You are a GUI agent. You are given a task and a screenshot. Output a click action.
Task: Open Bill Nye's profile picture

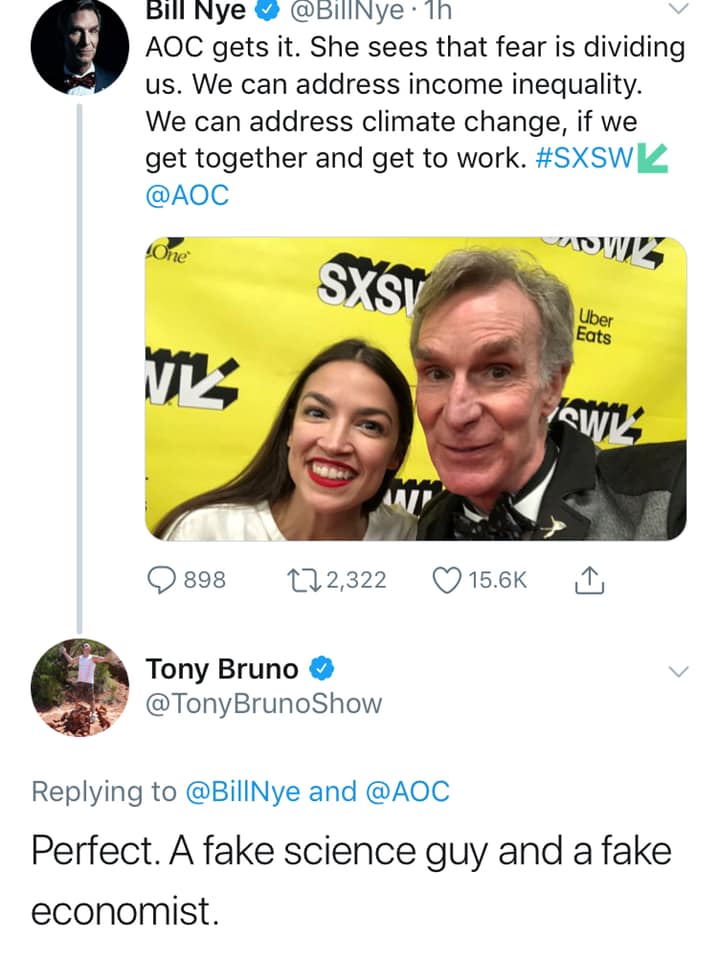pos(80,47)
